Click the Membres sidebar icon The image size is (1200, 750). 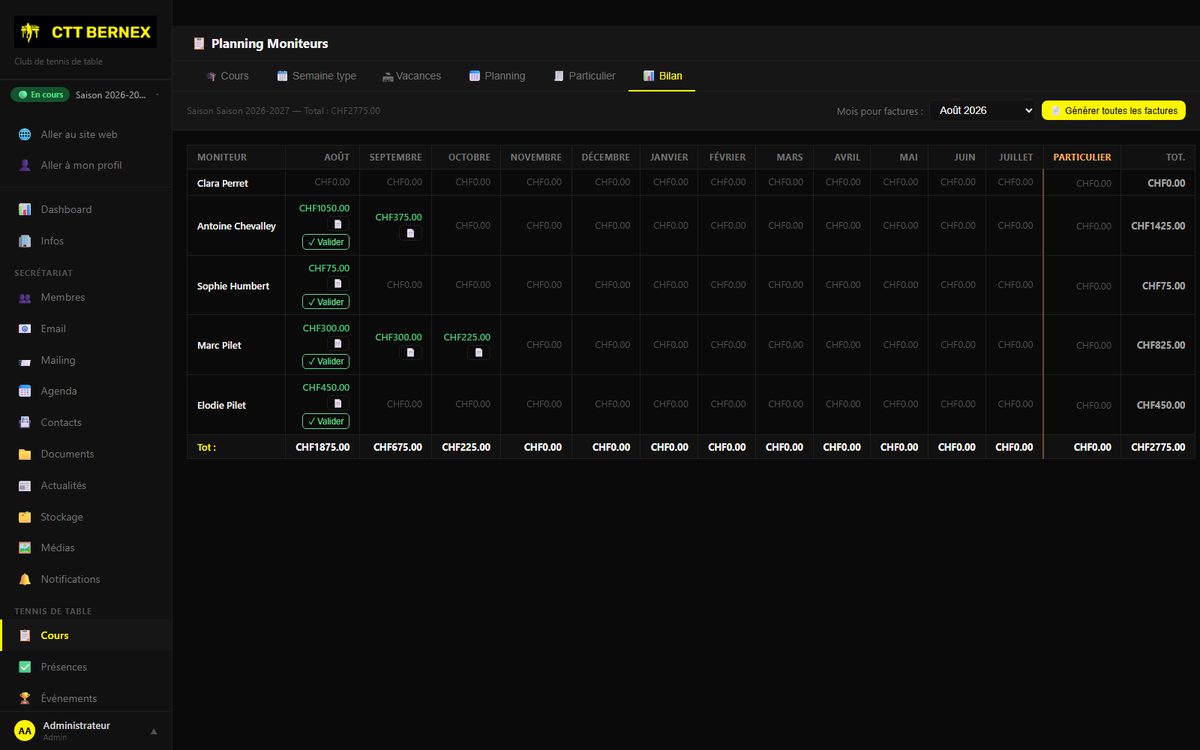pos(25,297)
